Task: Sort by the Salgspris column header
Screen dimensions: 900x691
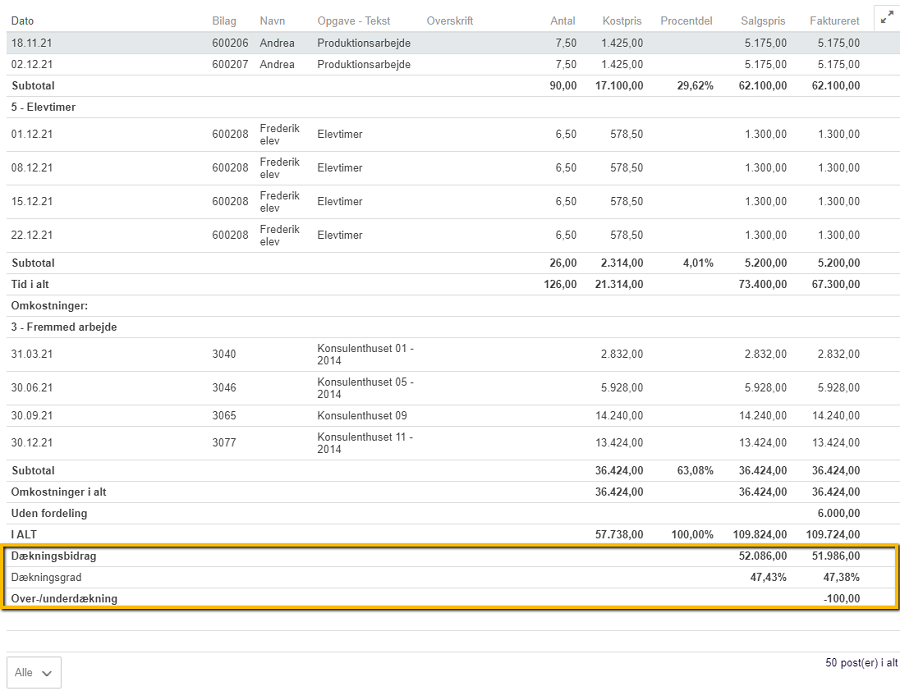Action: 763,21
